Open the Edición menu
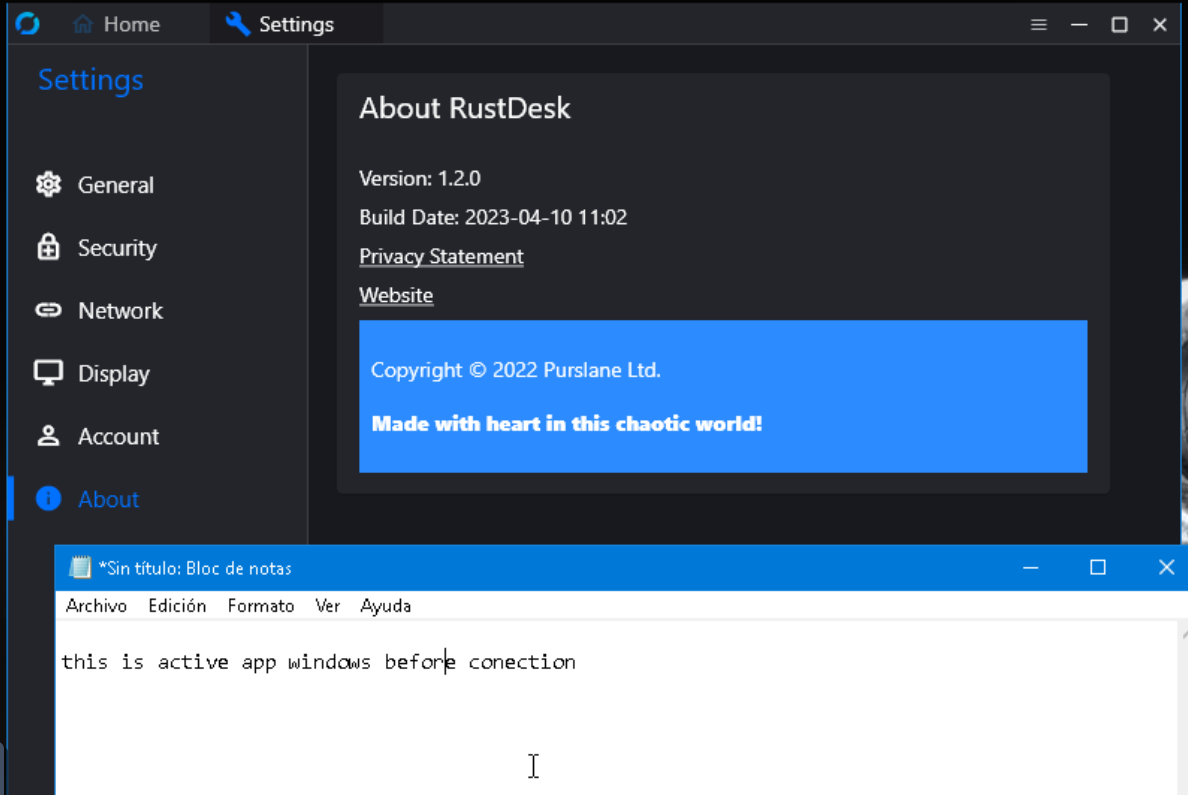Image resolution: width=1188 pixels, height=795 pixels. (x=177, y=605)
